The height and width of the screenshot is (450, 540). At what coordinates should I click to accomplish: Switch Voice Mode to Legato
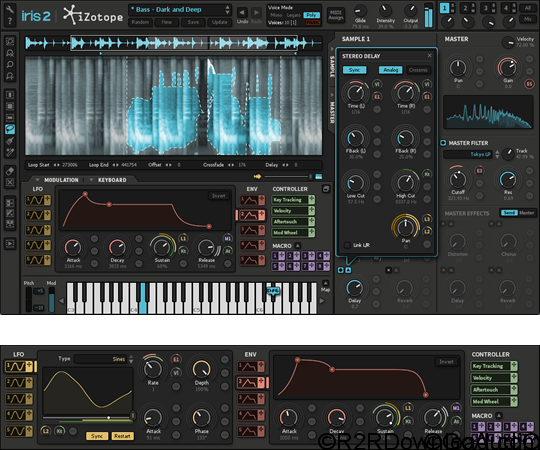(x=294, y=15)
